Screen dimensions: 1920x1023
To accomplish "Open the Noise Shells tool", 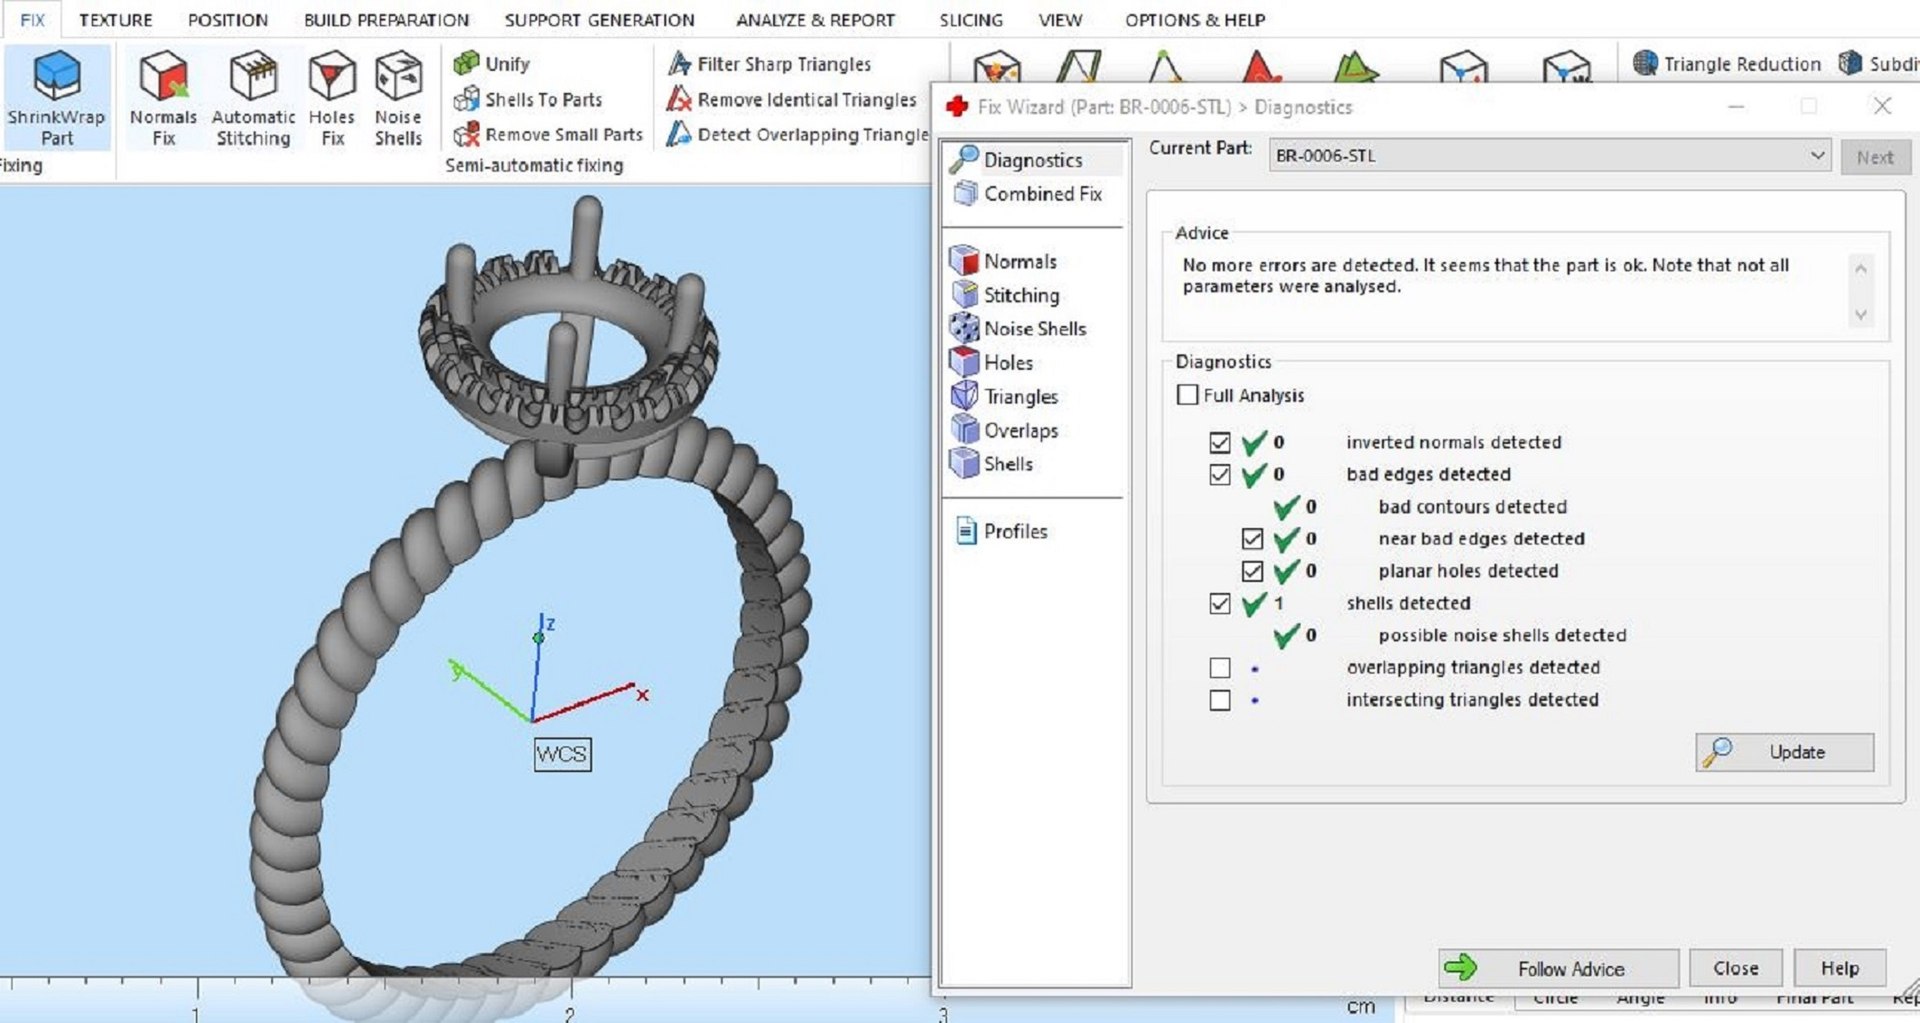I will (x=398, y=98).
